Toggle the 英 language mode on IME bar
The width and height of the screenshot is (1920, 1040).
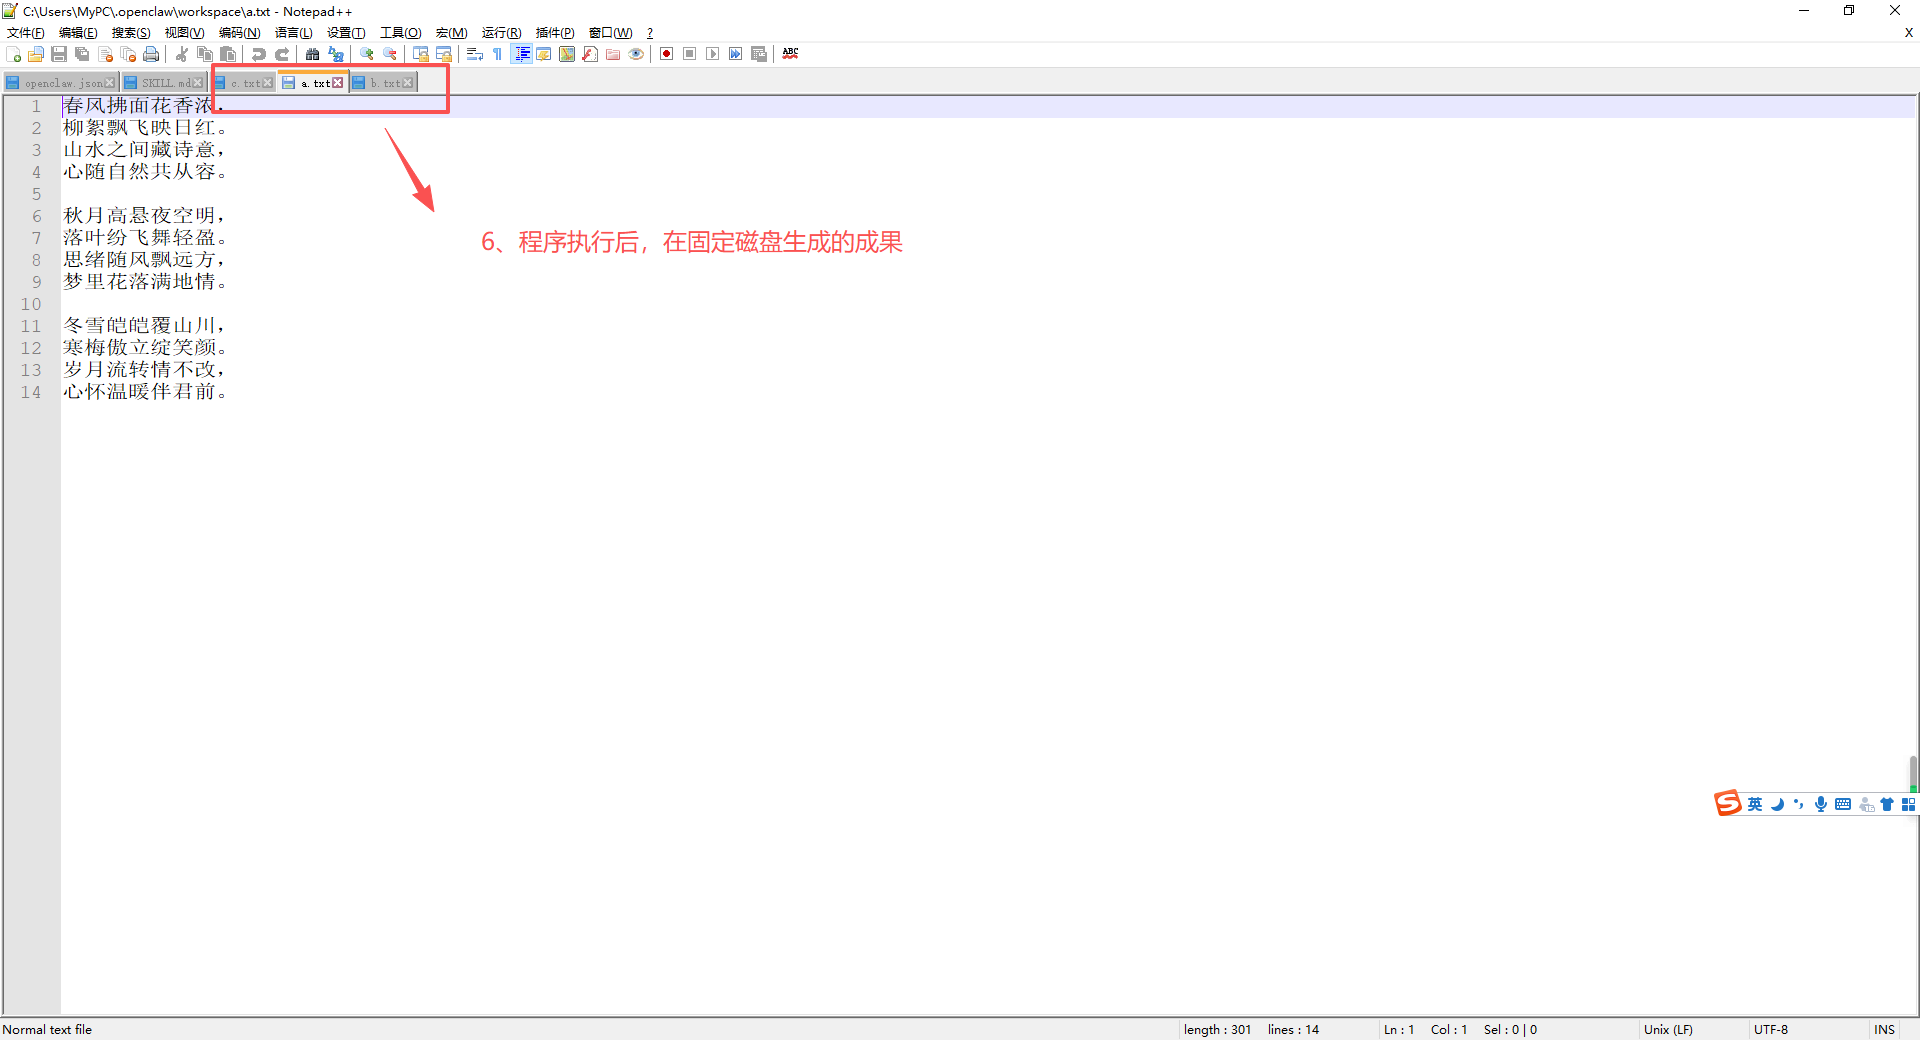(1755, 804)
